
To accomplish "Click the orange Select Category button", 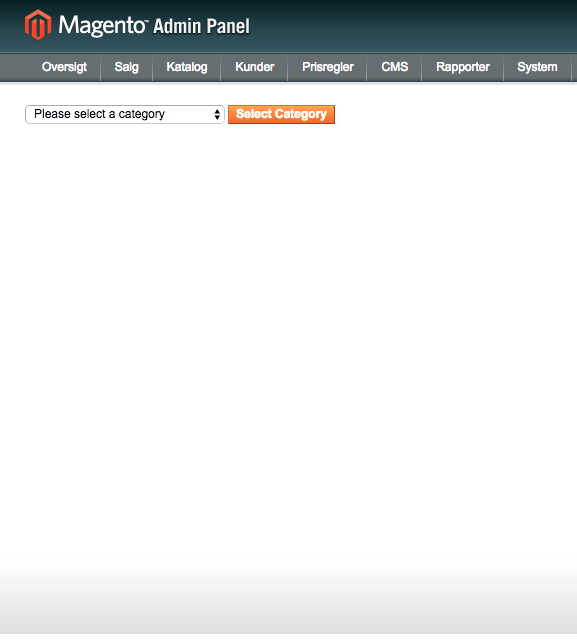I will tap(281, 114).
